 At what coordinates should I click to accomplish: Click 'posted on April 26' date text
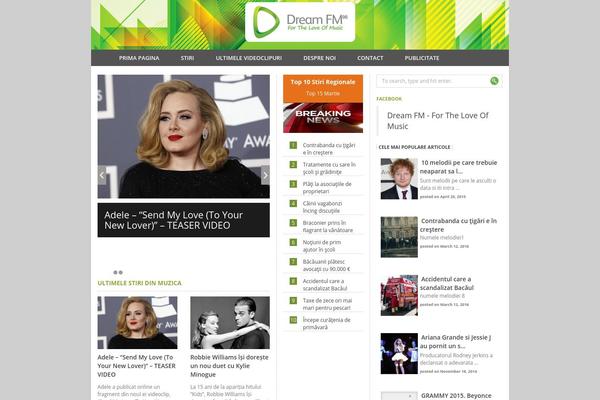[443, 197]
